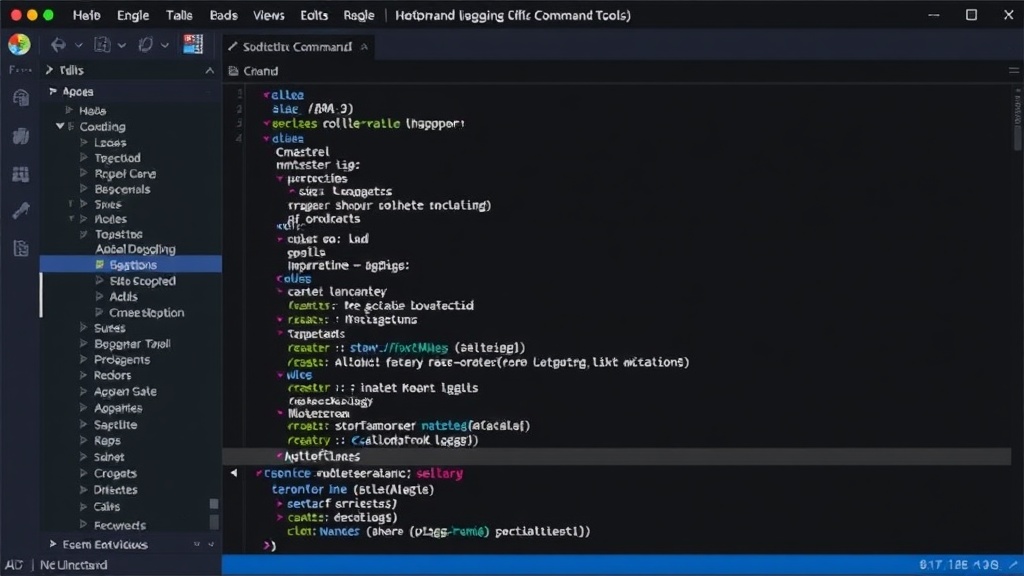
Task: Select the Bgations tree item
Action: [x=131, y=264]
